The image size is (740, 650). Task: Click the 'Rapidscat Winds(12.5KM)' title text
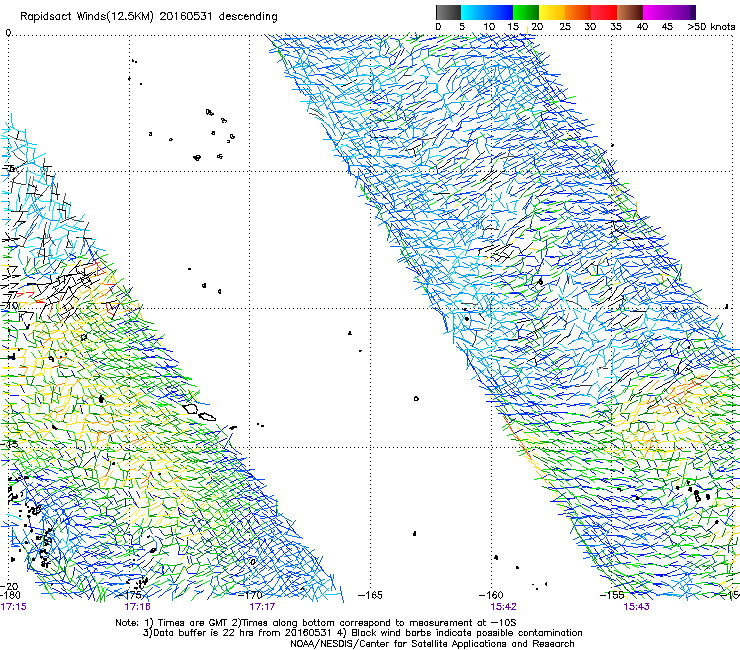tap(87, 17)
